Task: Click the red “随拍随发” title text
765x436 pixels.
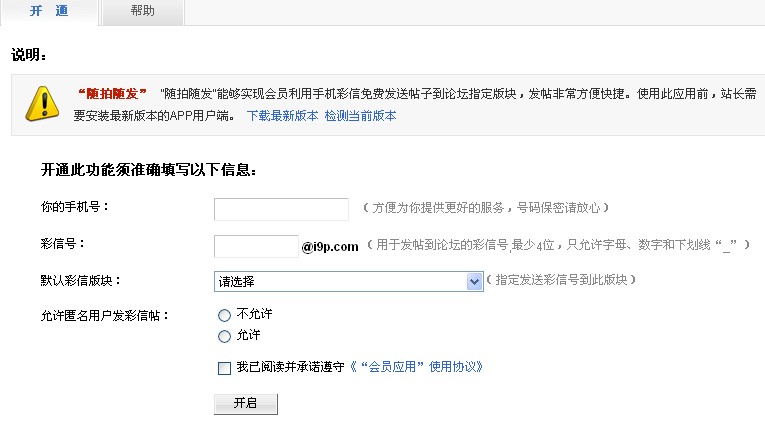Action: (x=112, y=93)
